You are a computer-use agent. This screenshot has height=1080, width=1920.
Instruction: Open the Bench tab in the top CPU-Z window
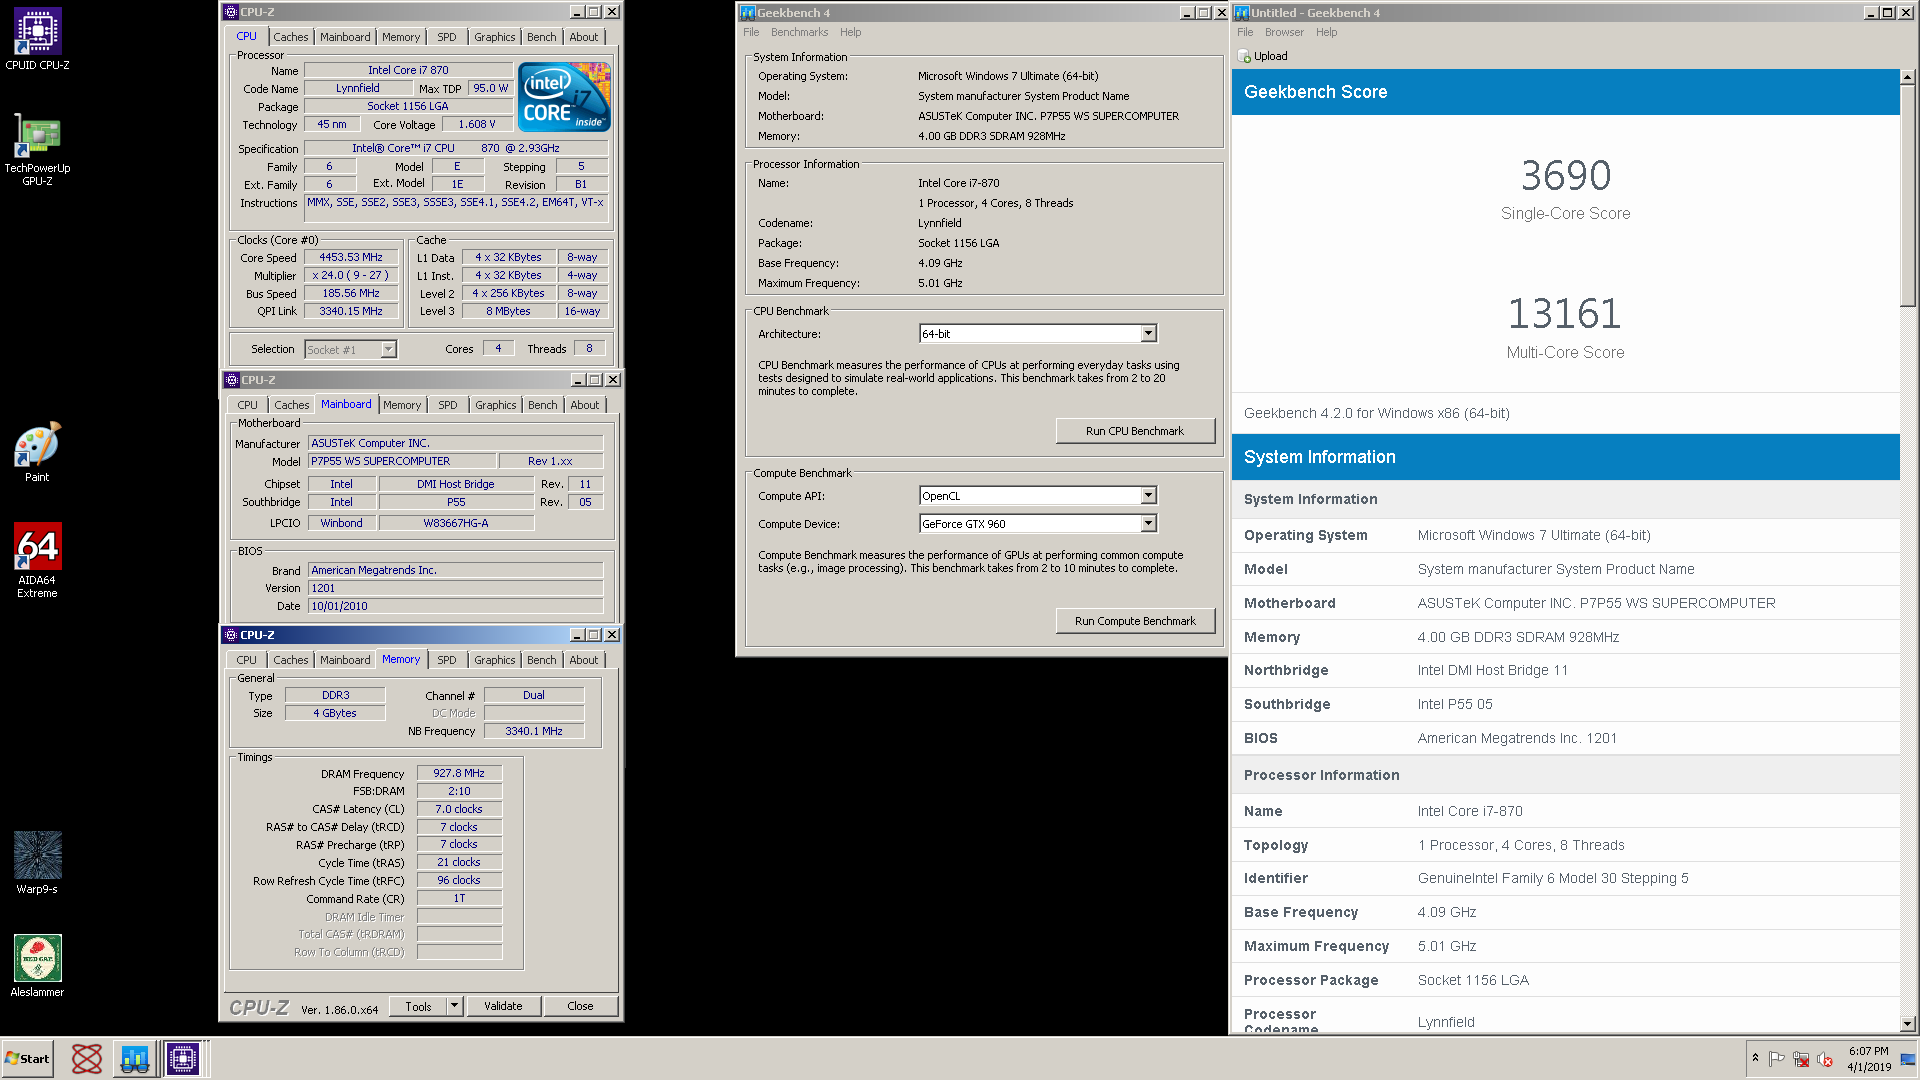pyautogui.click(x=542, y=37)
